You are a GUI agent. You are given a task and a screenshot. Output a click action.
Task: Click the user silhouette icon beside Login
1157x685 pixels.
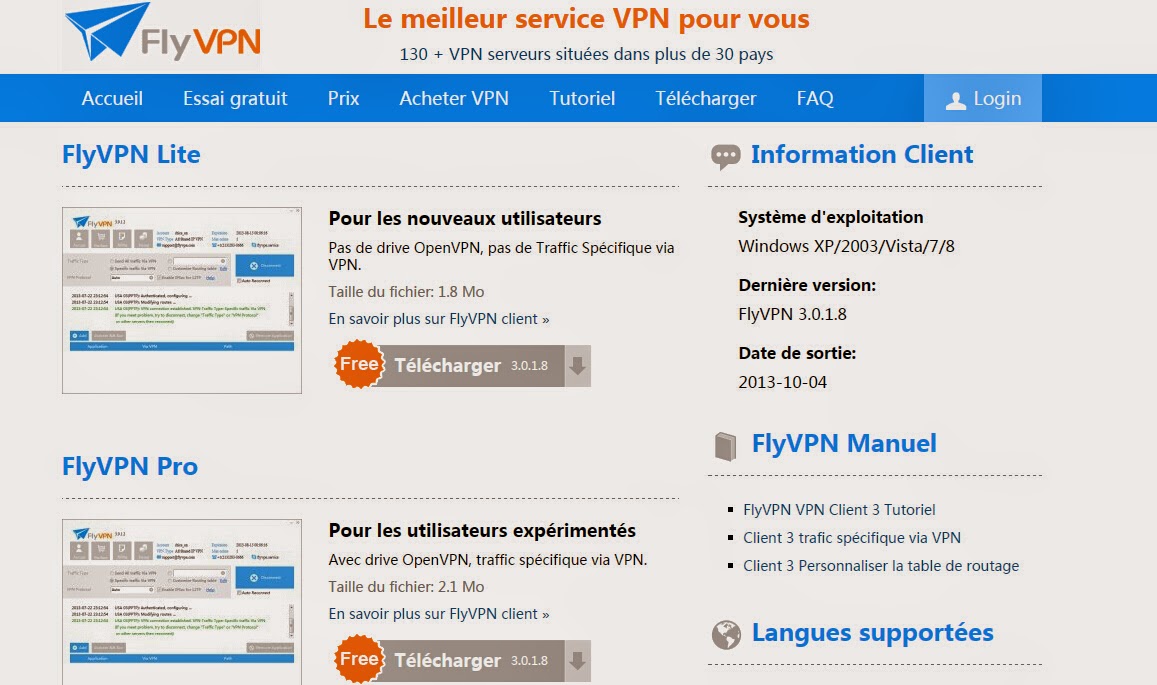coord(956,100)
